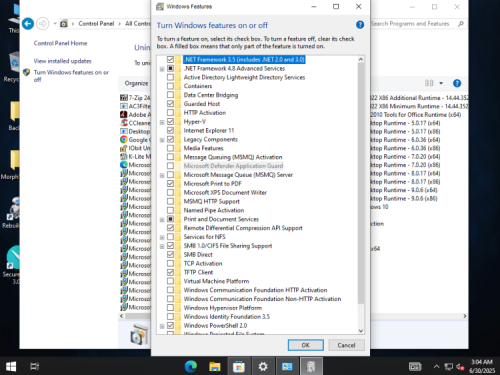The height and width of the screenshot is (375, 500).
Task: Click the scroll down arrow in features list
Action: [x=361, y=331]
